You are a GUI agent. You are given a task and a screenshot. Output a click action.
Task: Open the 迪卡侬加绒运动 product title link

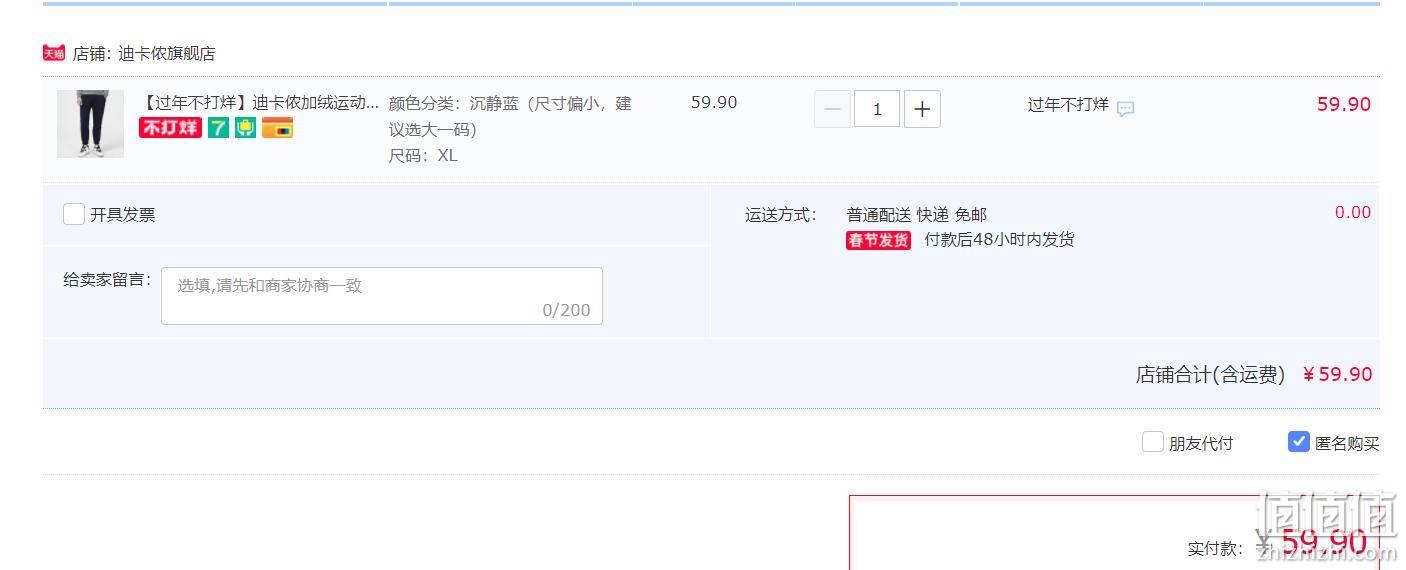(260, 103)
